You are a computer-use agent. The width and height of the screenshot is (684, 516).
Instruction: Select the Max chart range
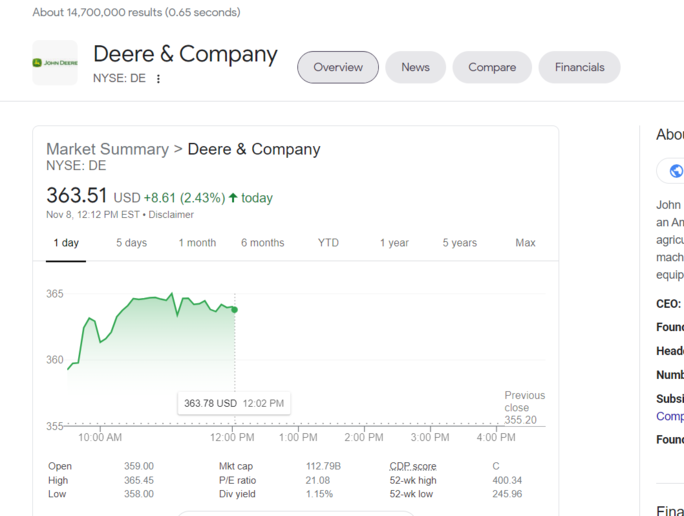click(525, 243)
